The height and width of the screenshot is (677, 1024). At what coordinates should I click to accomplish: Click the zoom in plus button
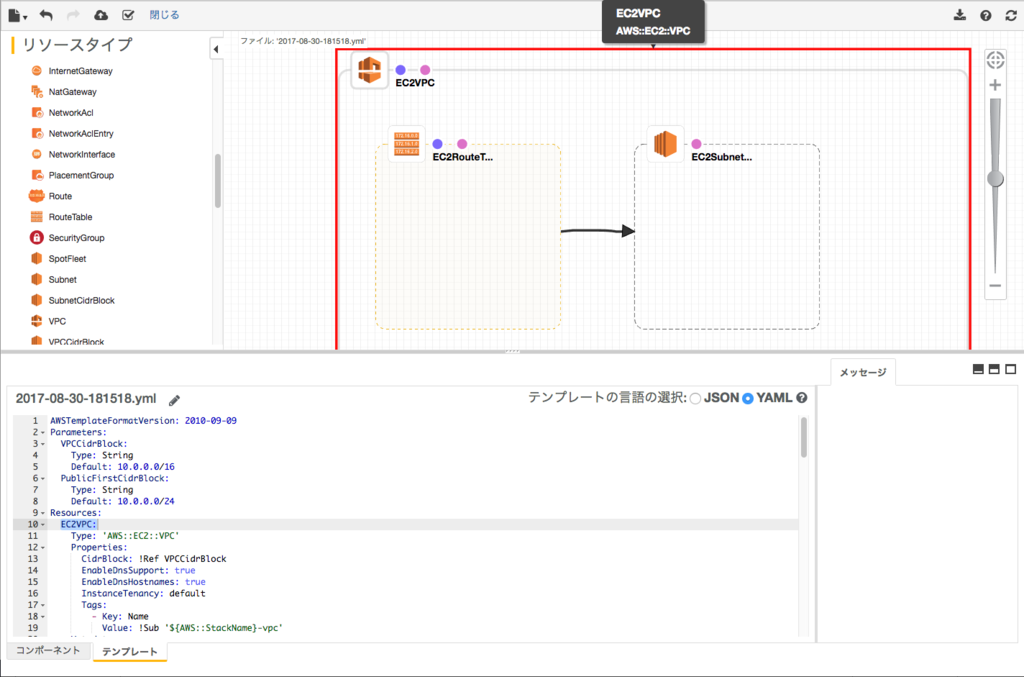(x=995, y=85)
